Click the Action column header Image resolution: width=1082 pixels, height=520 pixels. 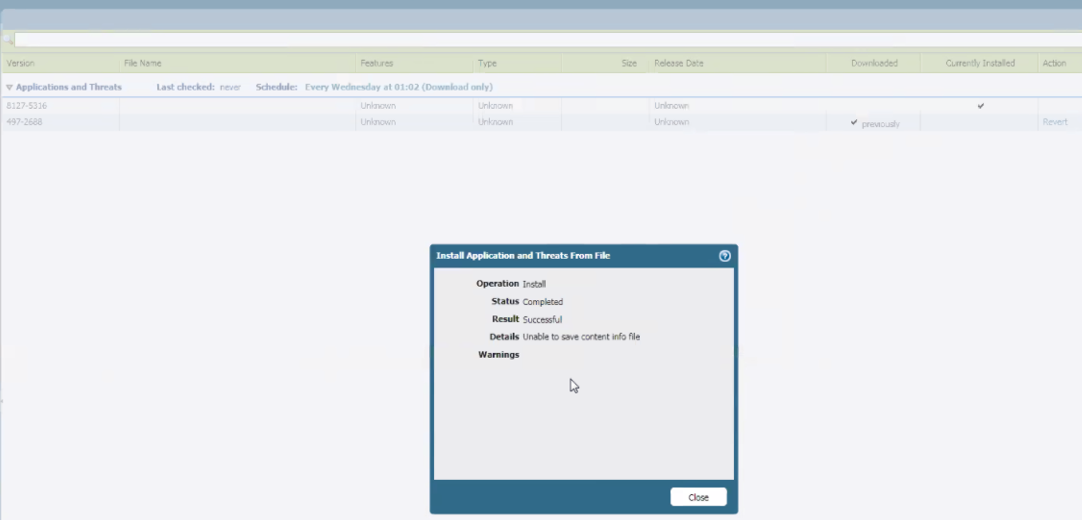[1054, 63]
